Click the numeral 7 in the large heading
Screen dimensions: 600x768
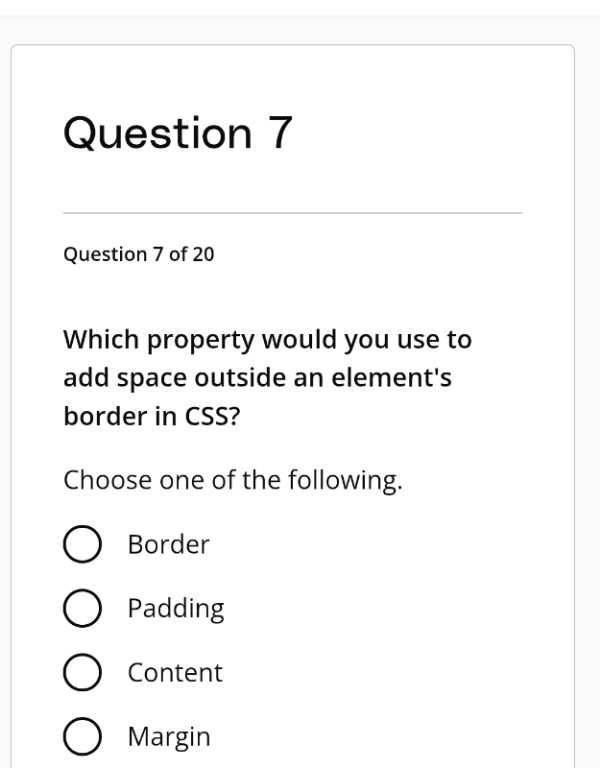pyautogui.click(x=277, y=134)
